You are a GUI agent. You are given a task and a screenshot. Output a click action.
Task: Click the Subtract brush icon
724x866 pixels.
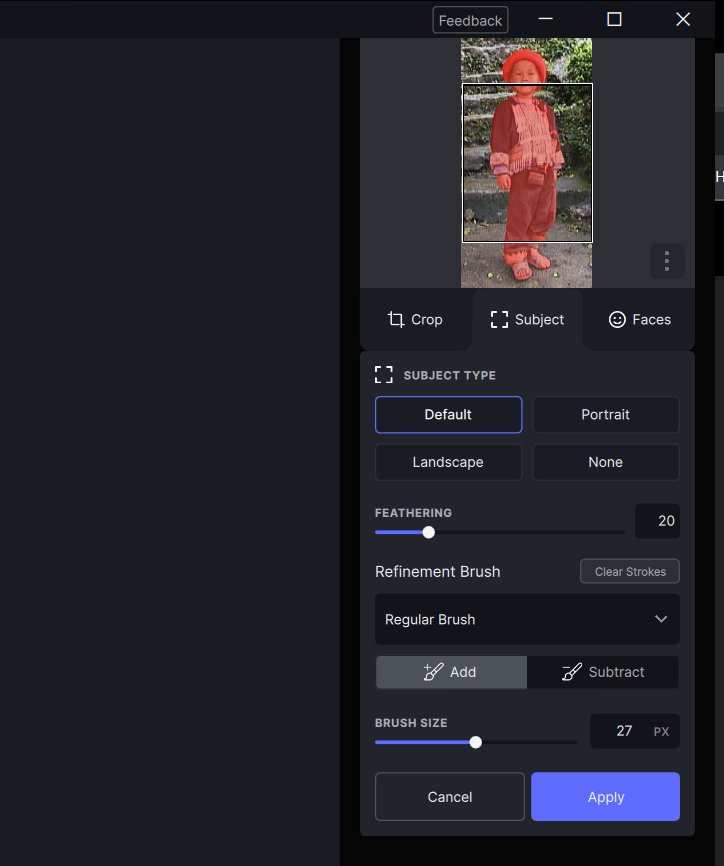pyautogui.click(x=571, y=672)
